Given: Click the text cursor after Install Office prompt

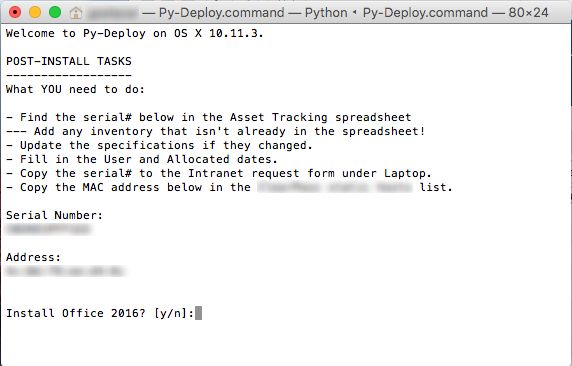Looking at the screenshot, I should (198, 313).
